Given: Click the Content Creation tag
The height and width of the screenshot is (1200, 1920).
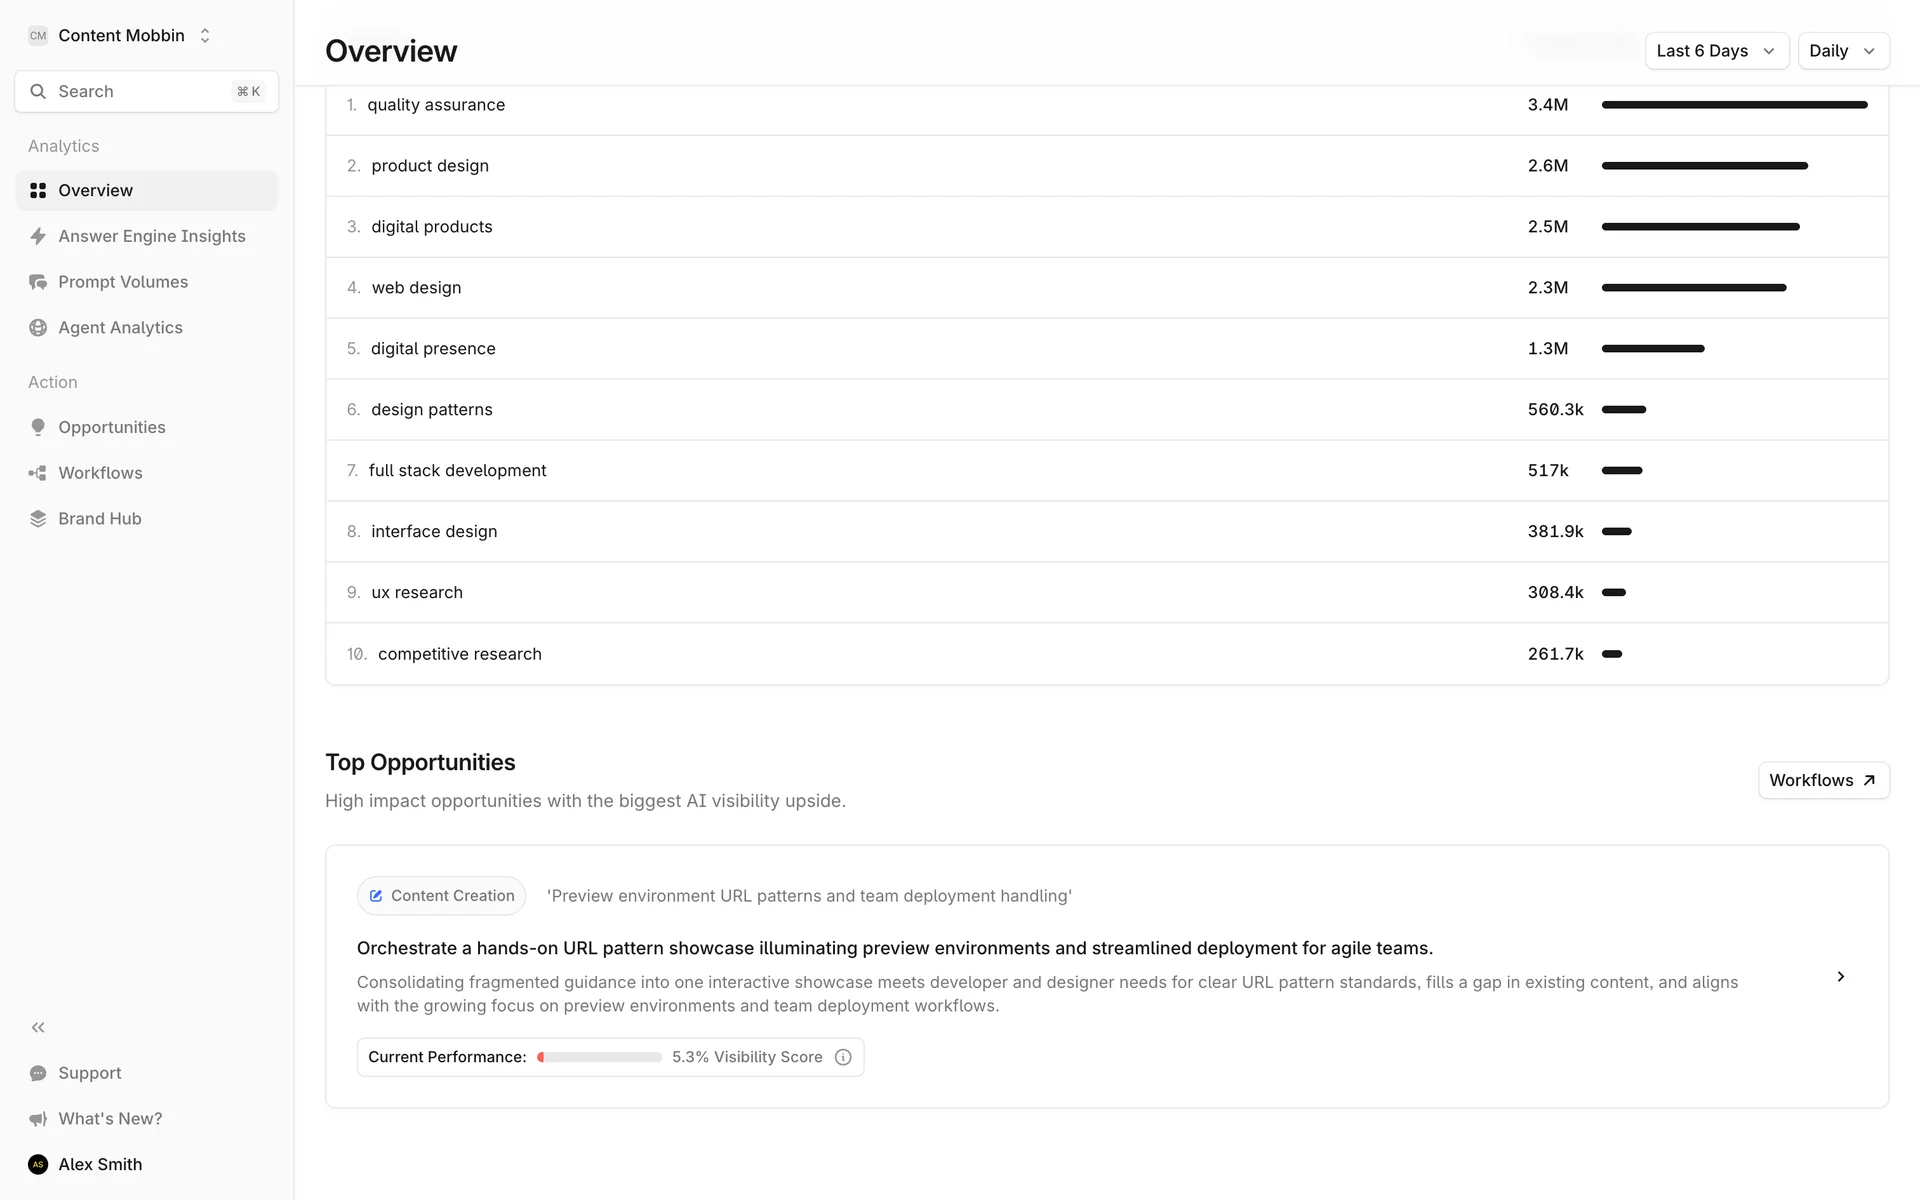Looking at the screenshot, I should [x=441, y=896].
